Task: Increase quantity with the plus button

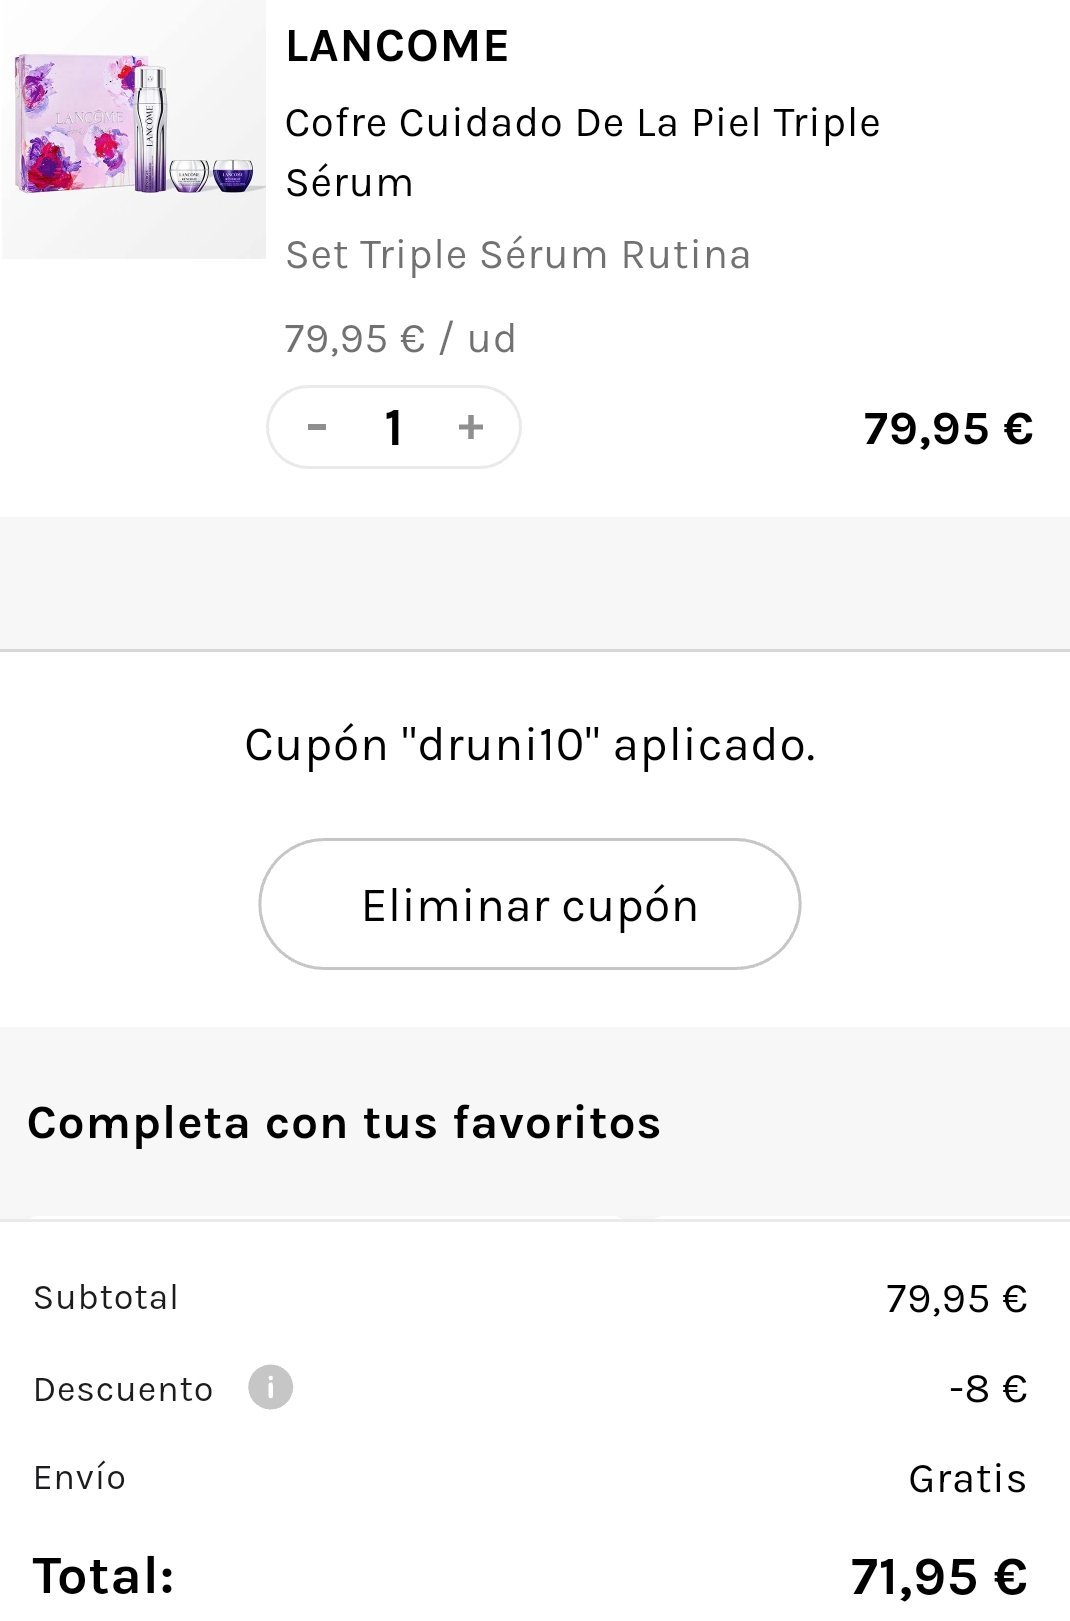Action: coord(470,428)
